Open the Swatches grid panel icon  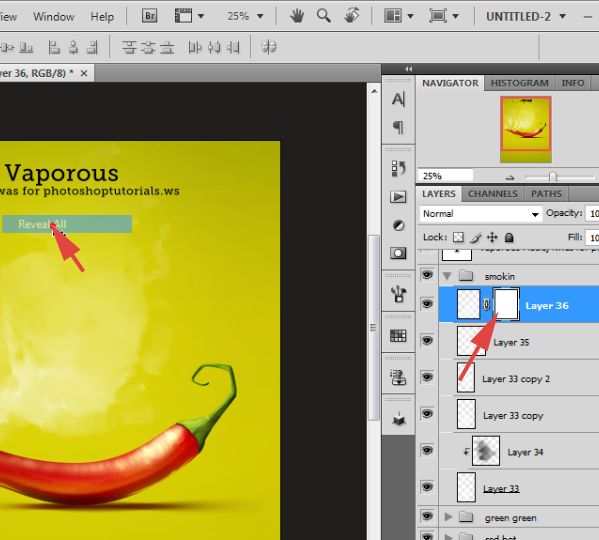(398, 336)
